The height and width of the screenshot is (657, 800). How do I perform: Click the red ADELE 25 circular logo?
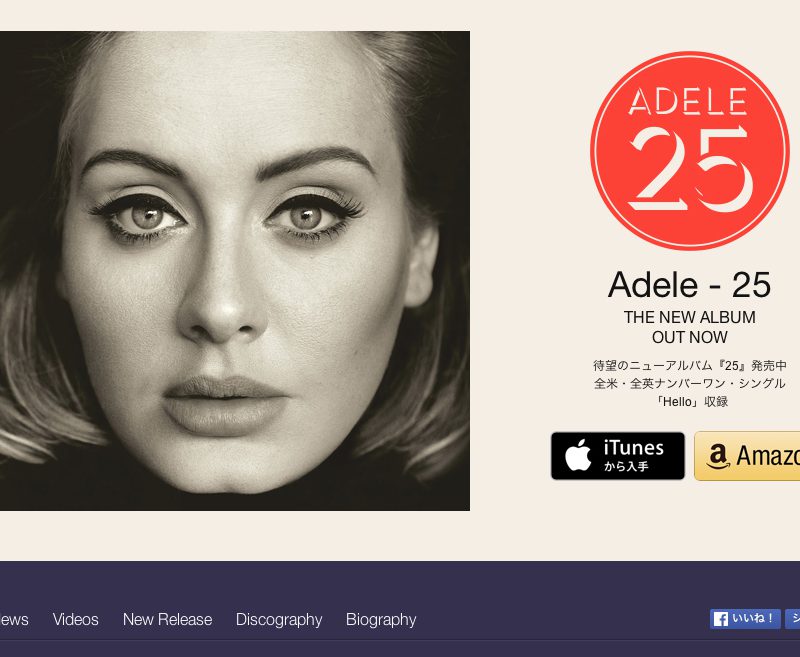point(690,151)
